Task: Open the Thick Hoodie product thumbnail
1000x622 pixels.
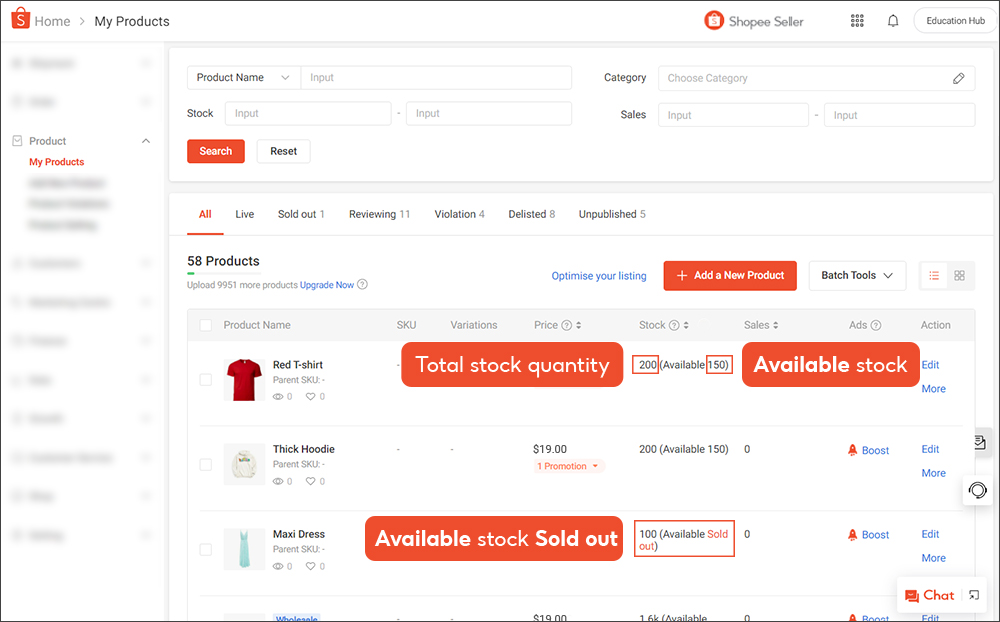Action: point(244,464)
